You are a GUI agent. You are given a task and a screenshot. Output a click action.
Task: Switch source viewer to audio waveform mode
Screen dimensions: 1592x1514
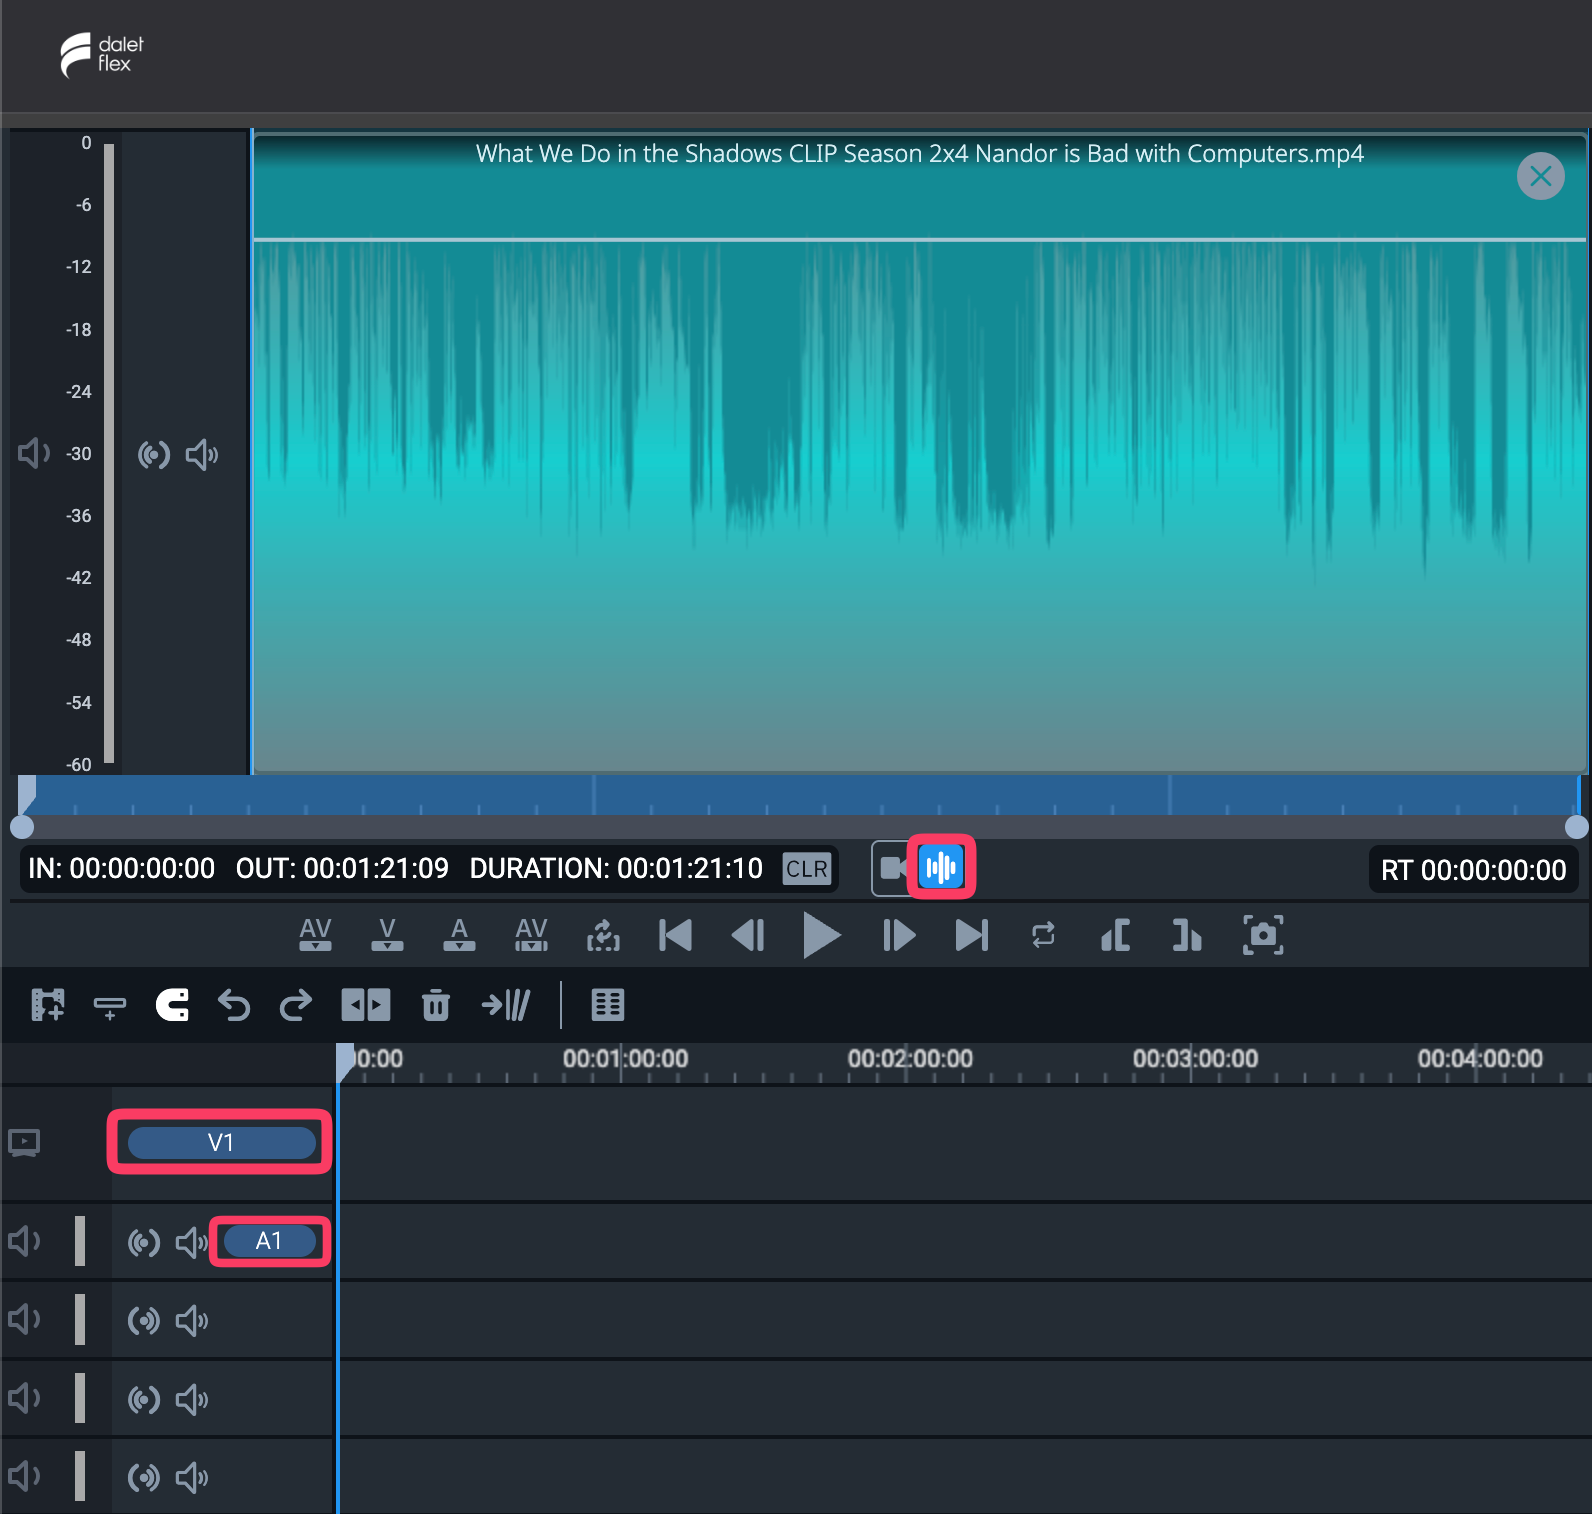[x=941, y=867]
